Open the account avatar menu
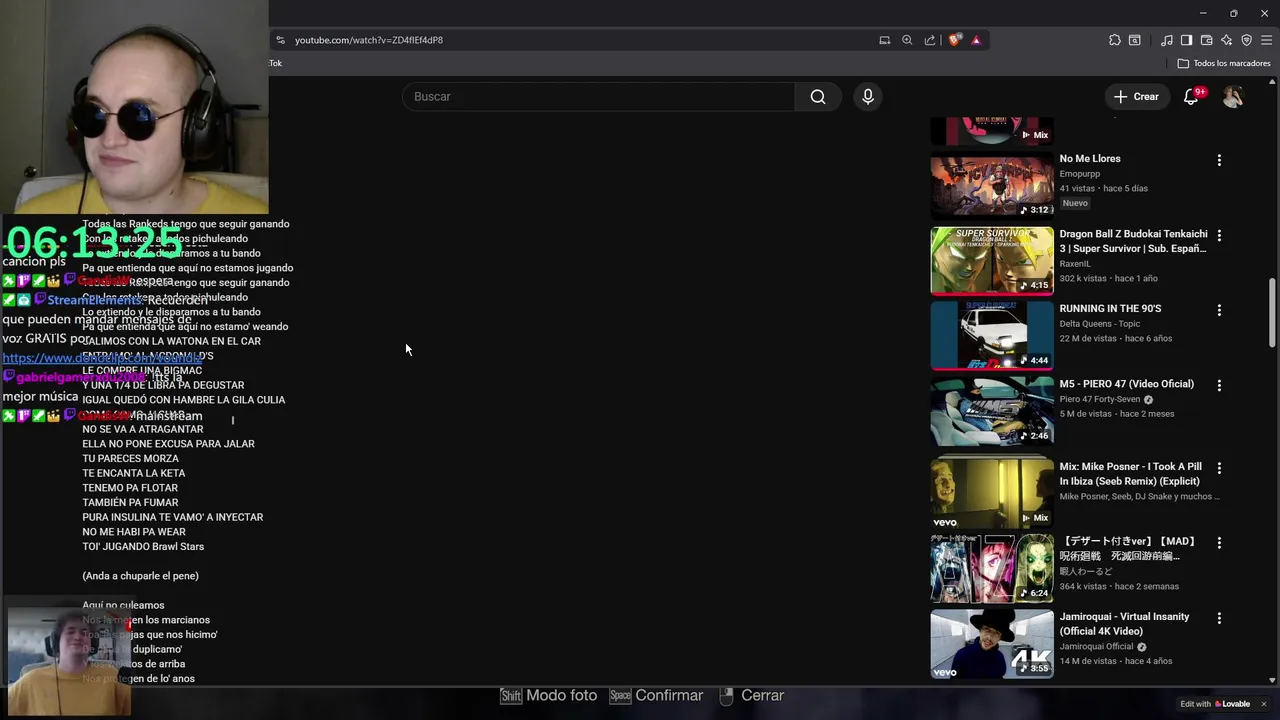Image resolution: width=1280 pixels, height=720 pixels. [1233, 97]
